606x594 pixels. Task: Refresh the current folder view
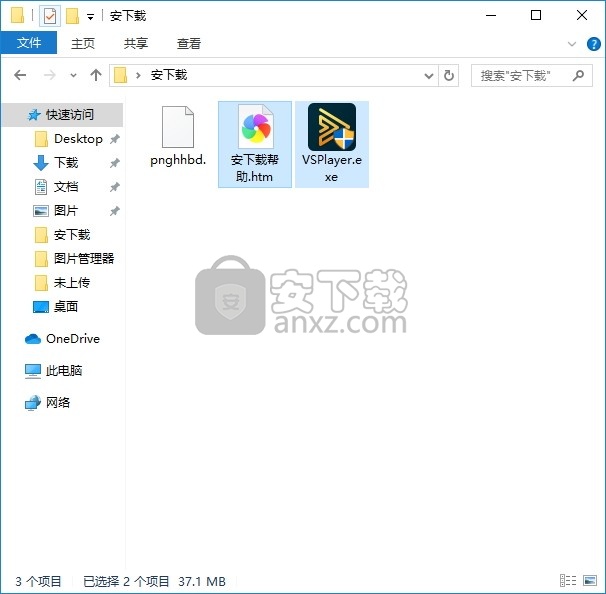(x=449, y=76)
